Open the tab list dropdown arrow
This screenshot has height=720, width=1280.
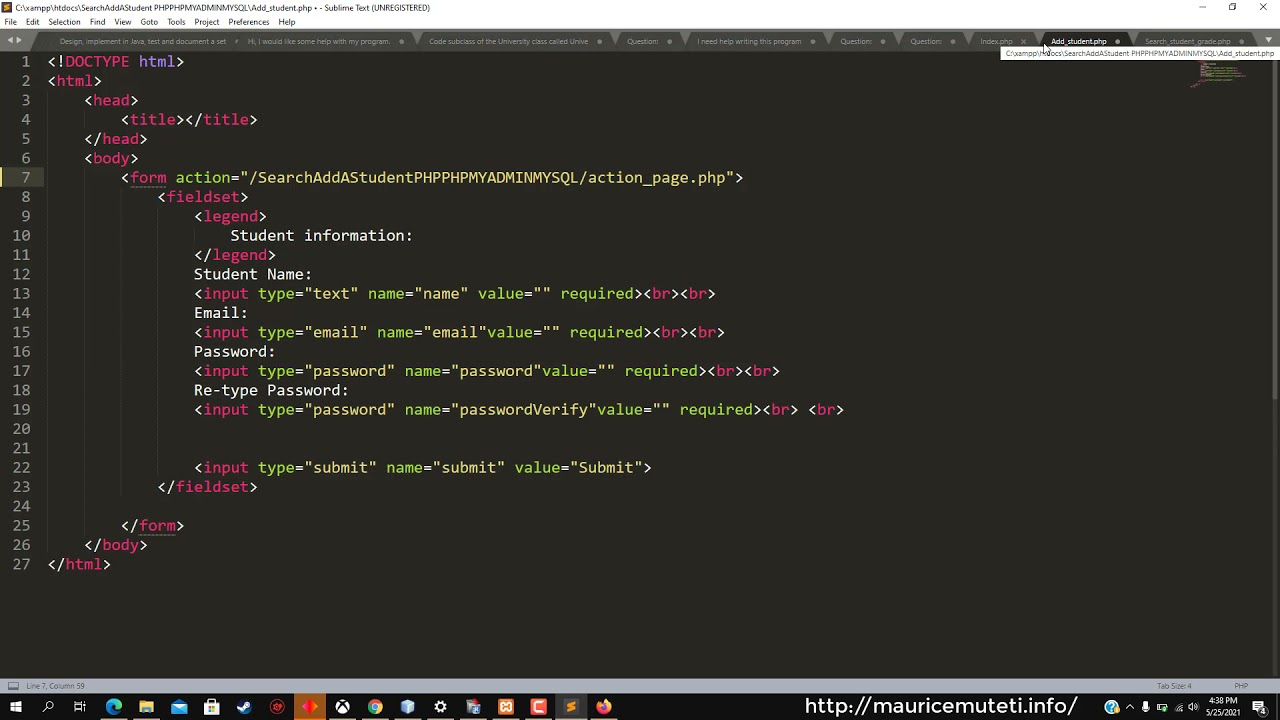pos(1268,41)
